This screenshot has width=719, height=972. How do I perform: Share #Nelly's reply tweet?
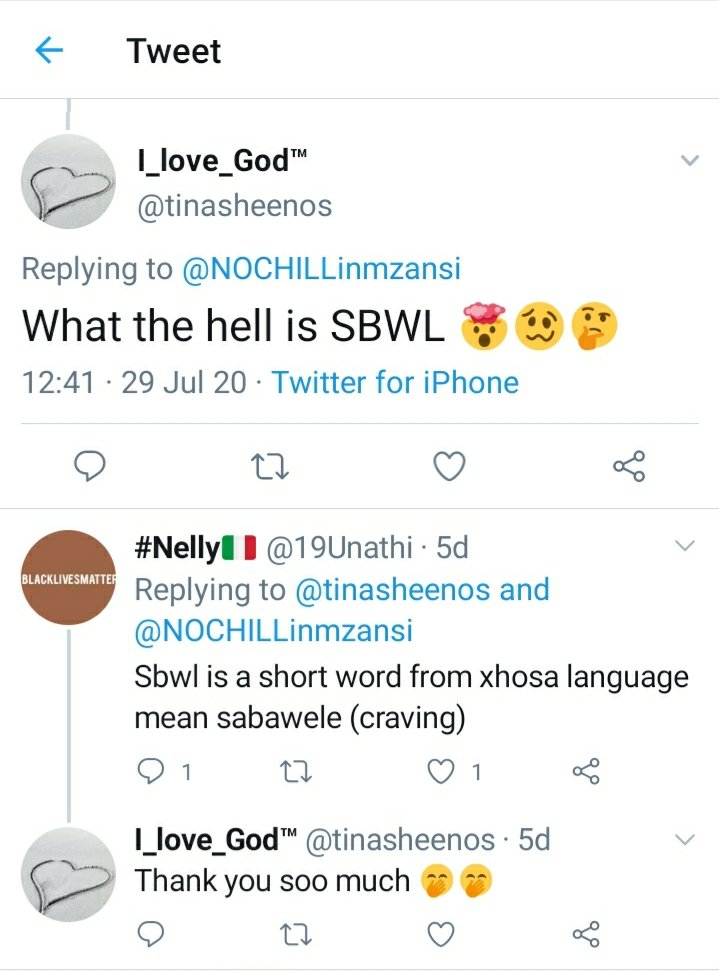586,772
